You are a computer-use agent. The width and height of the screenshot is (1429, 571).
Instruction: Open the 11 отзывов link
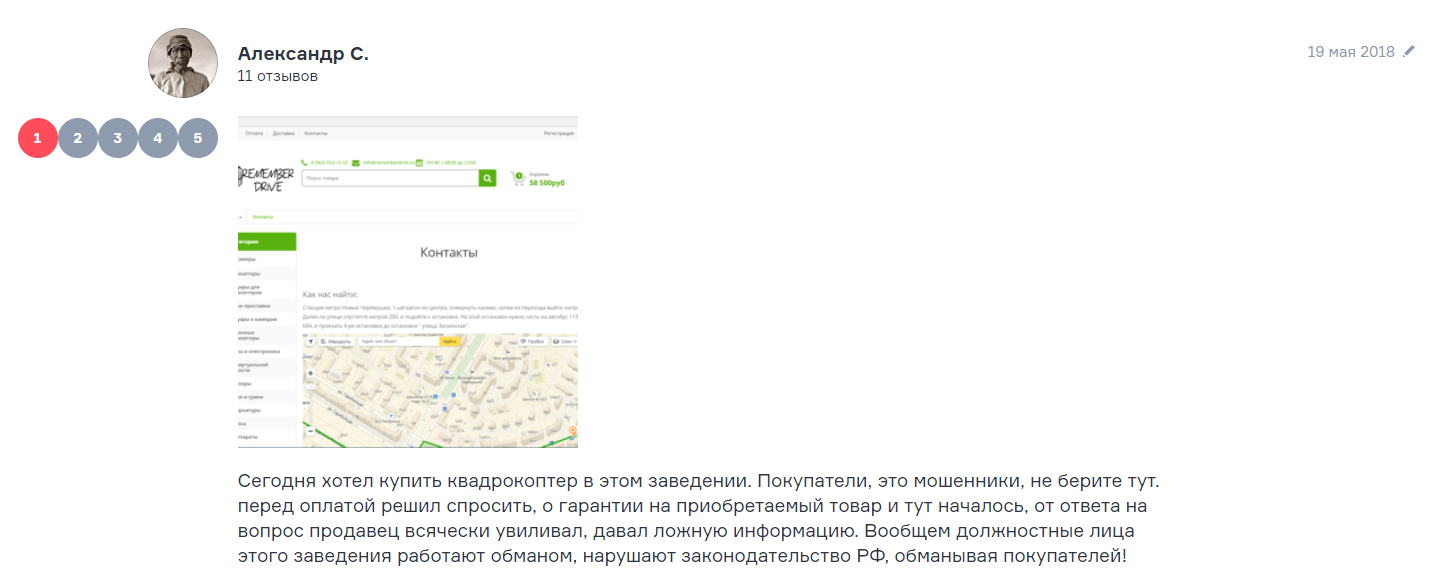[278, 76]
